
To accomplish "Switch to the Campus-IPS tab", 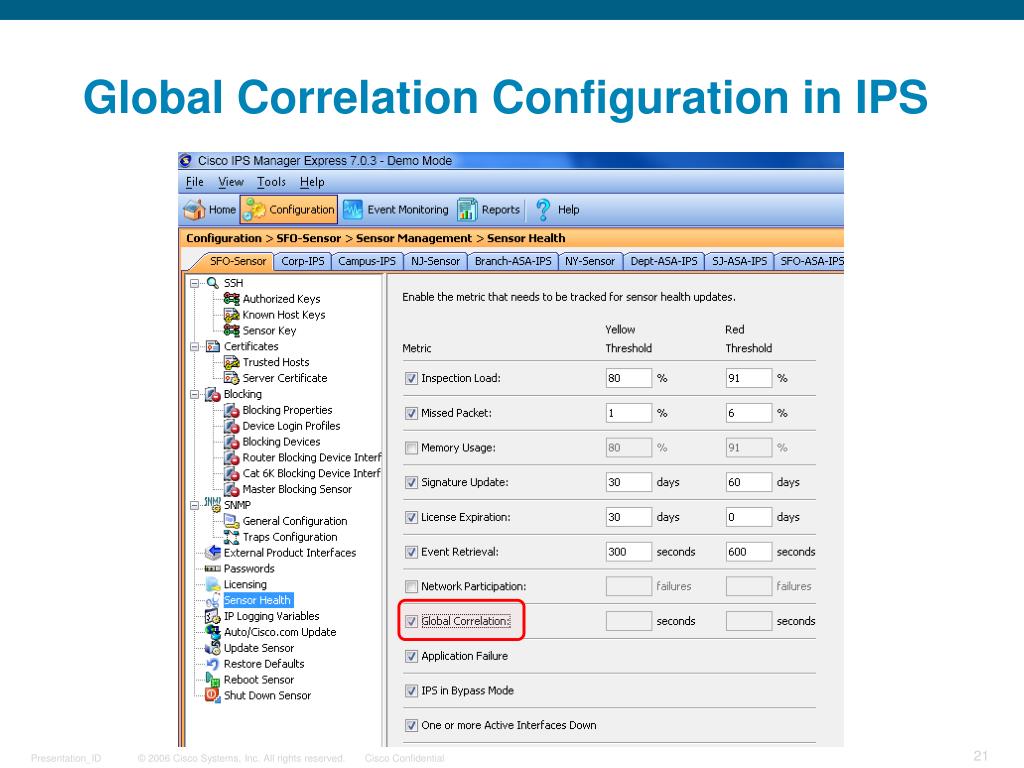I will click(x=366, y=261).
